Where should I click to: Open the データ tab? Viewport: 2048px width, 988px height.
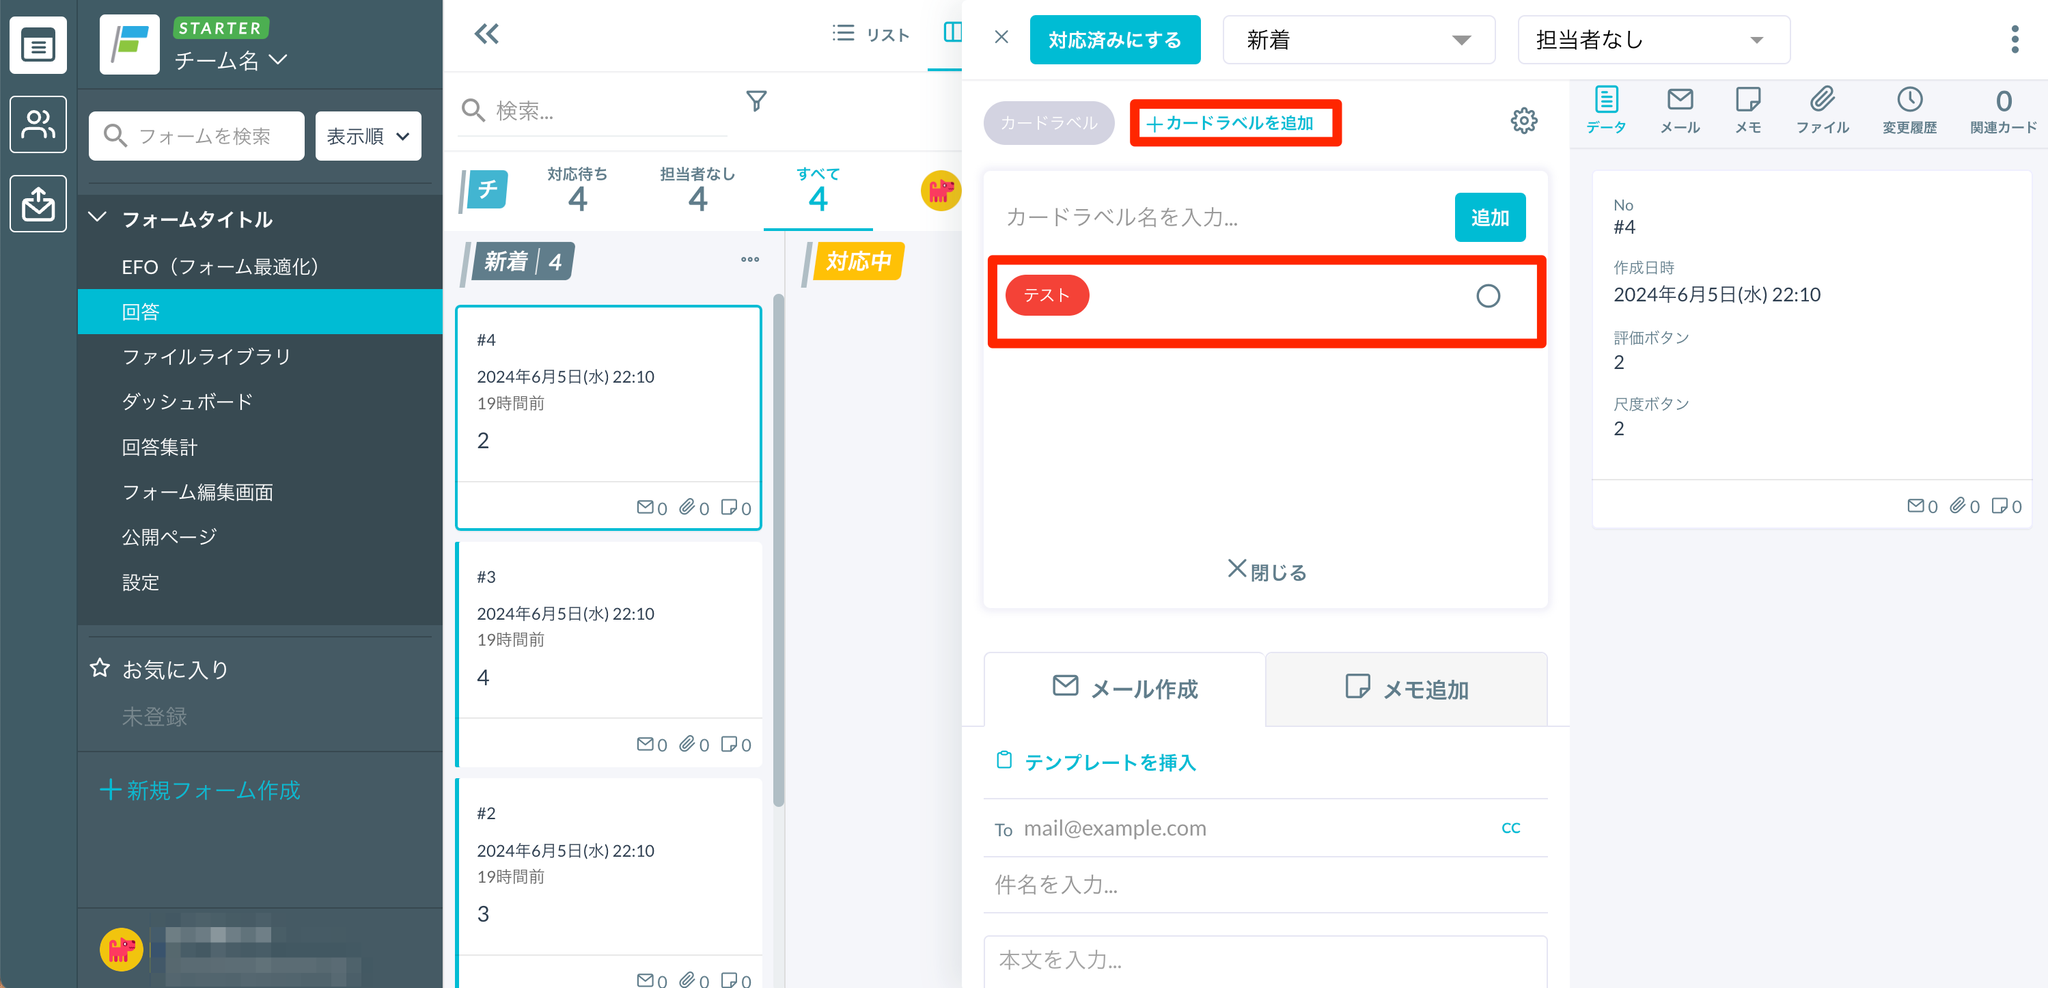click(1606, 111)
